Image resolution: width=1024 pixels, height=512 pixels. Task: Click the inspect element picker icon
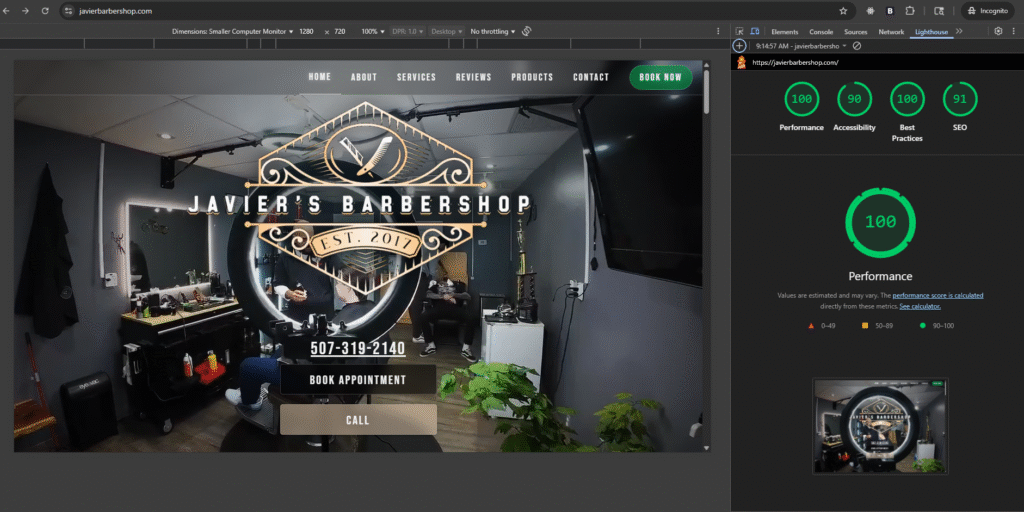click(x=739, y=32)
